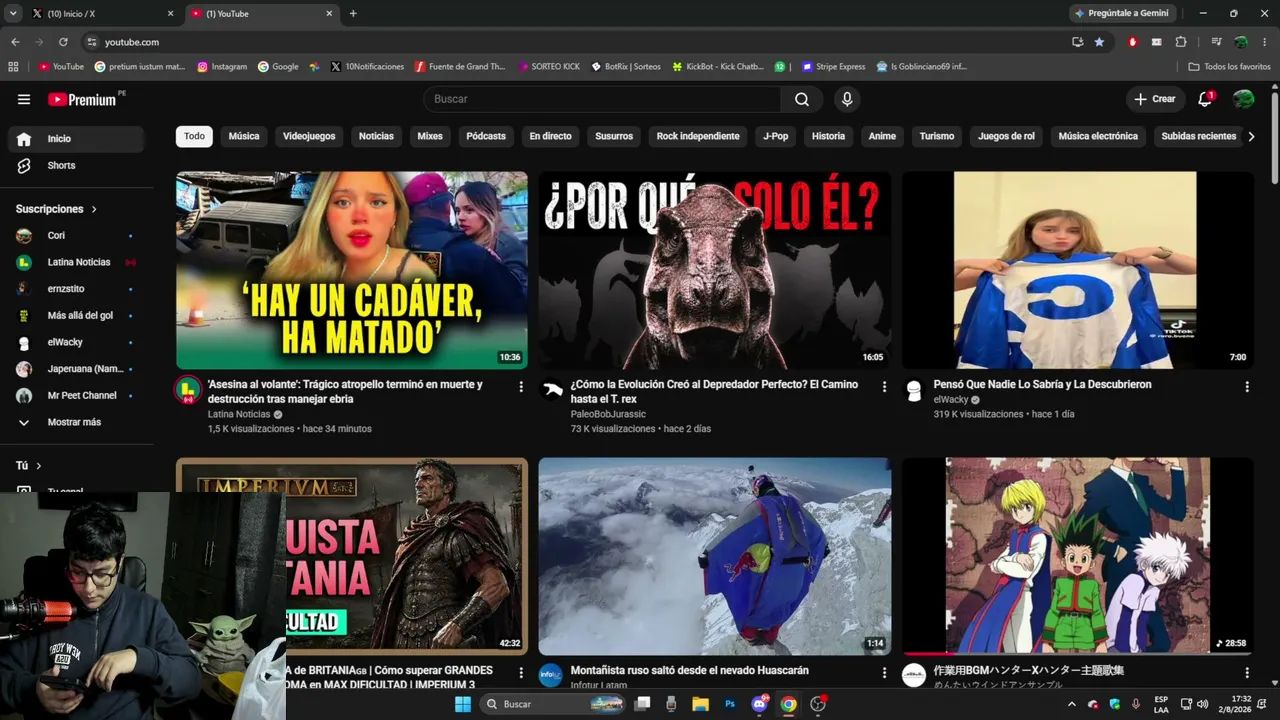Viewport: 1280px width, 720px height.
Task: Open Chrome media controls icon
Action: click(x=1216, y=42)
